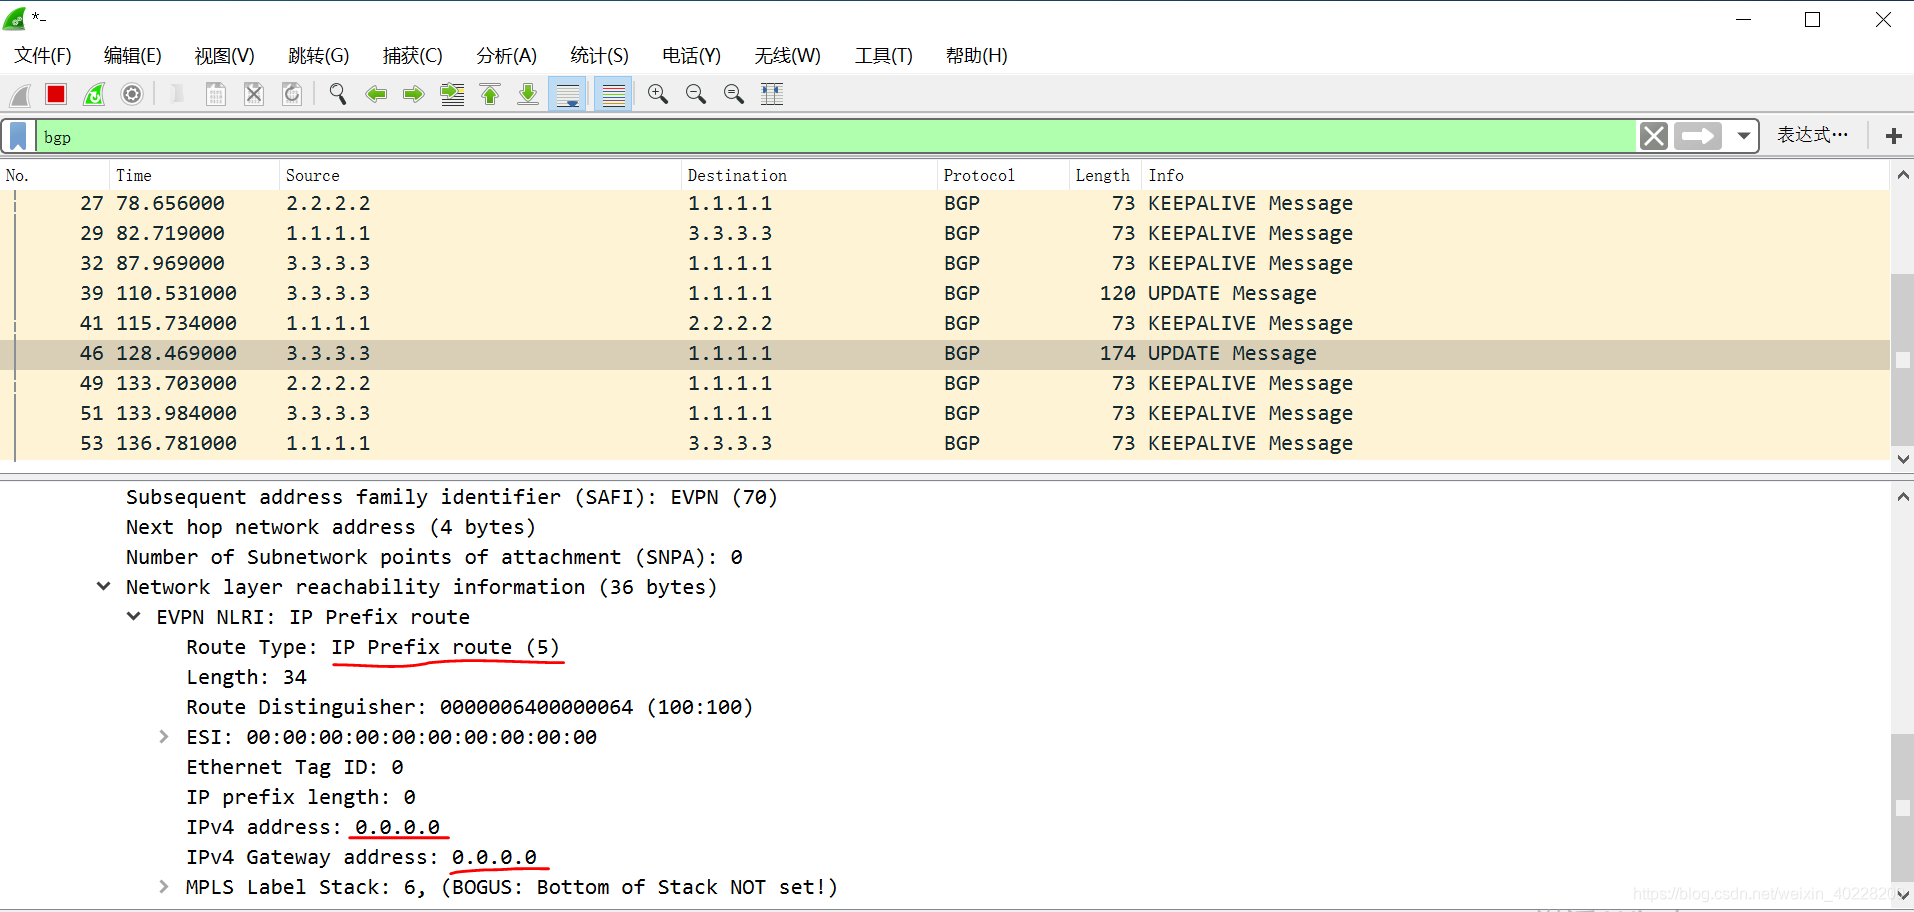The width and height of the screenshot is (1914, 912).
Task: Find a packet with magnifier icon
Action: [338, 95]
